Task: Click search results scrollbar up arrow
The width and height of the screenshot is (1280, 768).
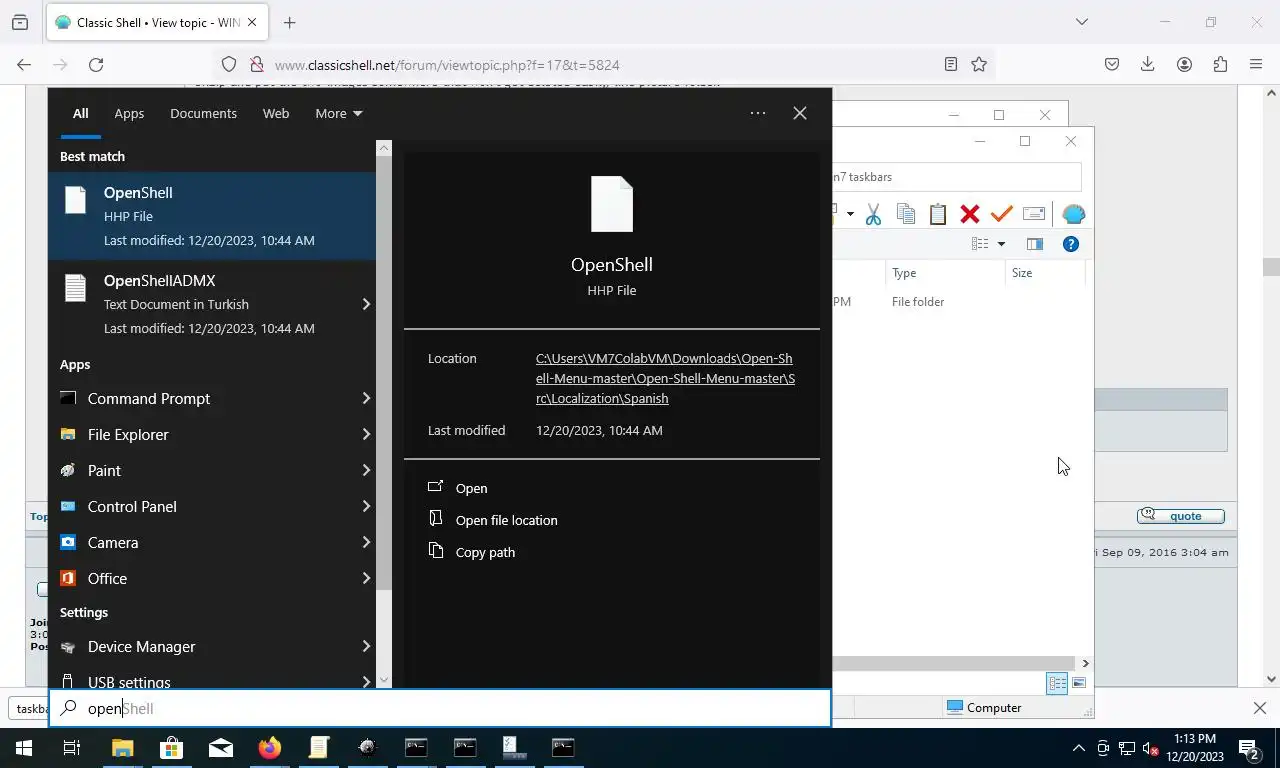Action: click(x=384, y=148)
